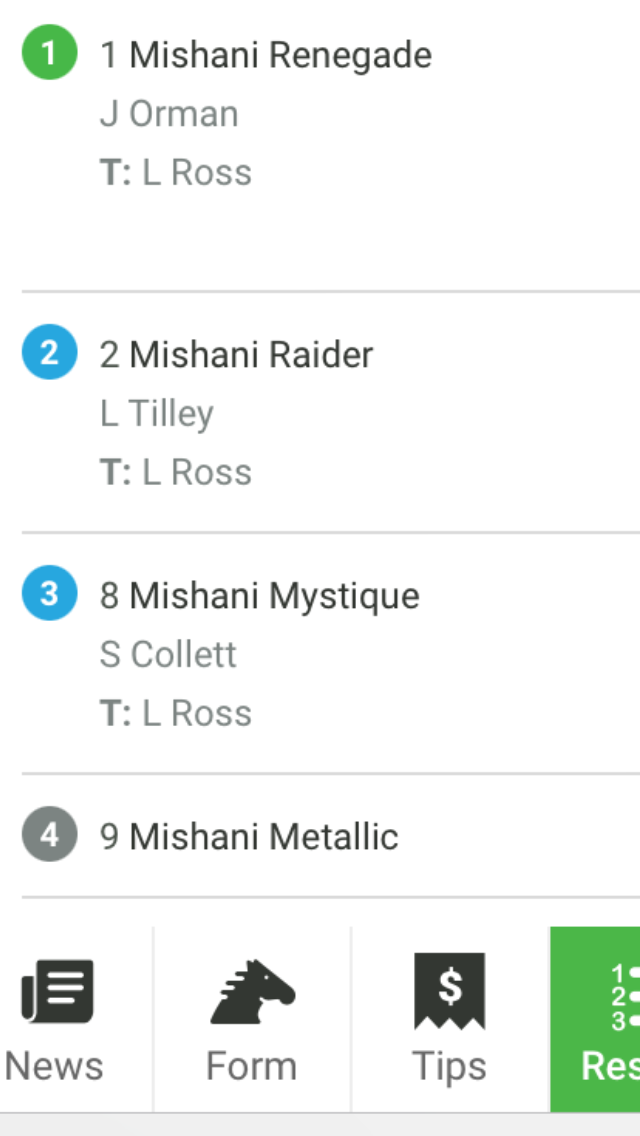Open runner 2 Mishani Raider
Screen dimensions: 640x1136
[x=236, y=355]
